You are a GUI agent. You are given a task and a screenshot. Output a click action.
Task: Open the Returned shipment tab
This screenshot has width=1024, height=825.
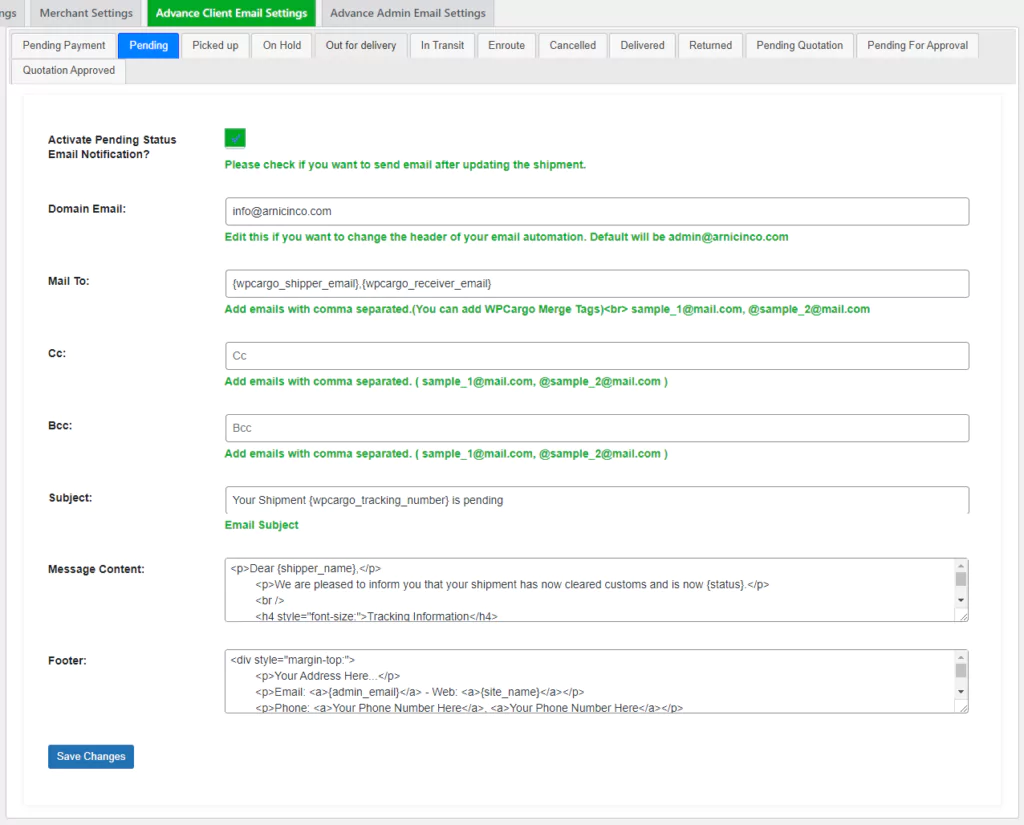[710, 45]
